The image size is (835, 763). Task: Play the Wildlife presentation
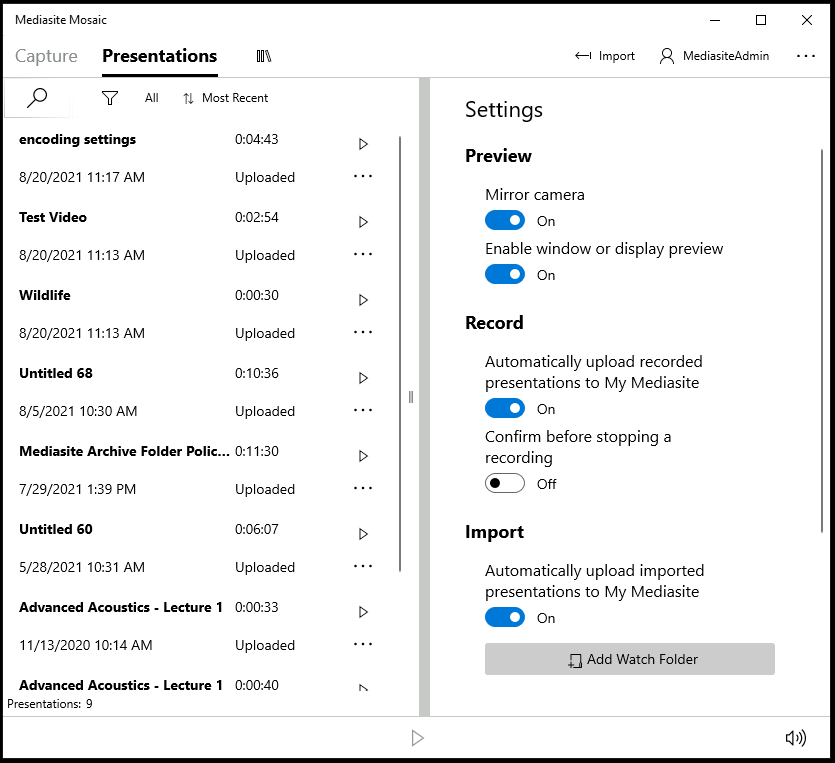click(x=363, y=300)
